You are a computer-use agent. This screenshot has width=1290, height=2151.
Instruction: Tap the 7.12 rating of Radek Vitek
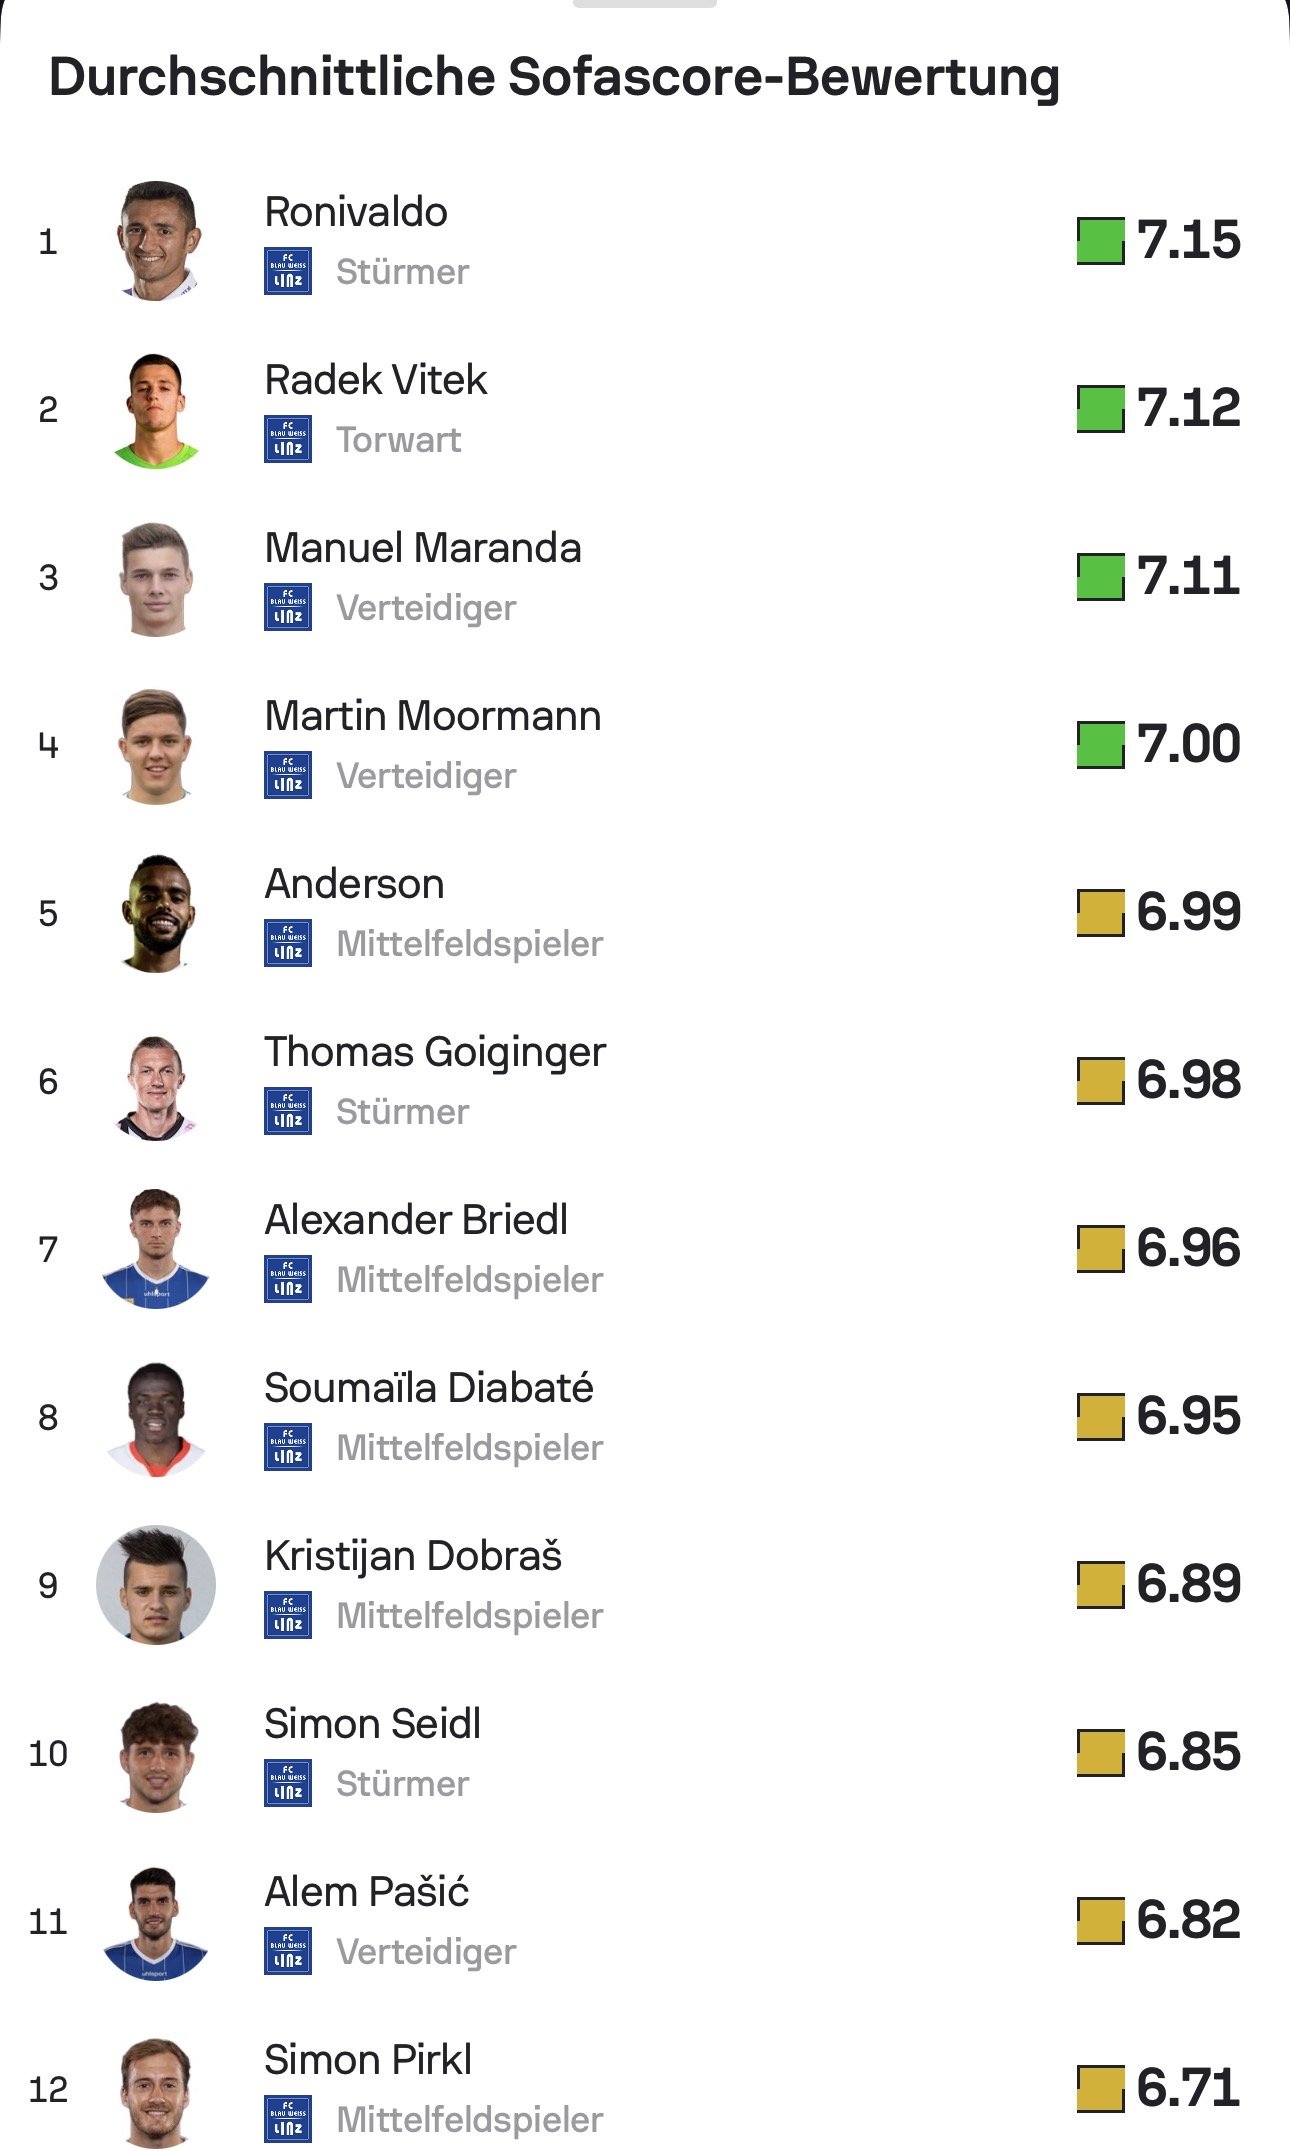pyautogui.click(x=1188, y=408)
